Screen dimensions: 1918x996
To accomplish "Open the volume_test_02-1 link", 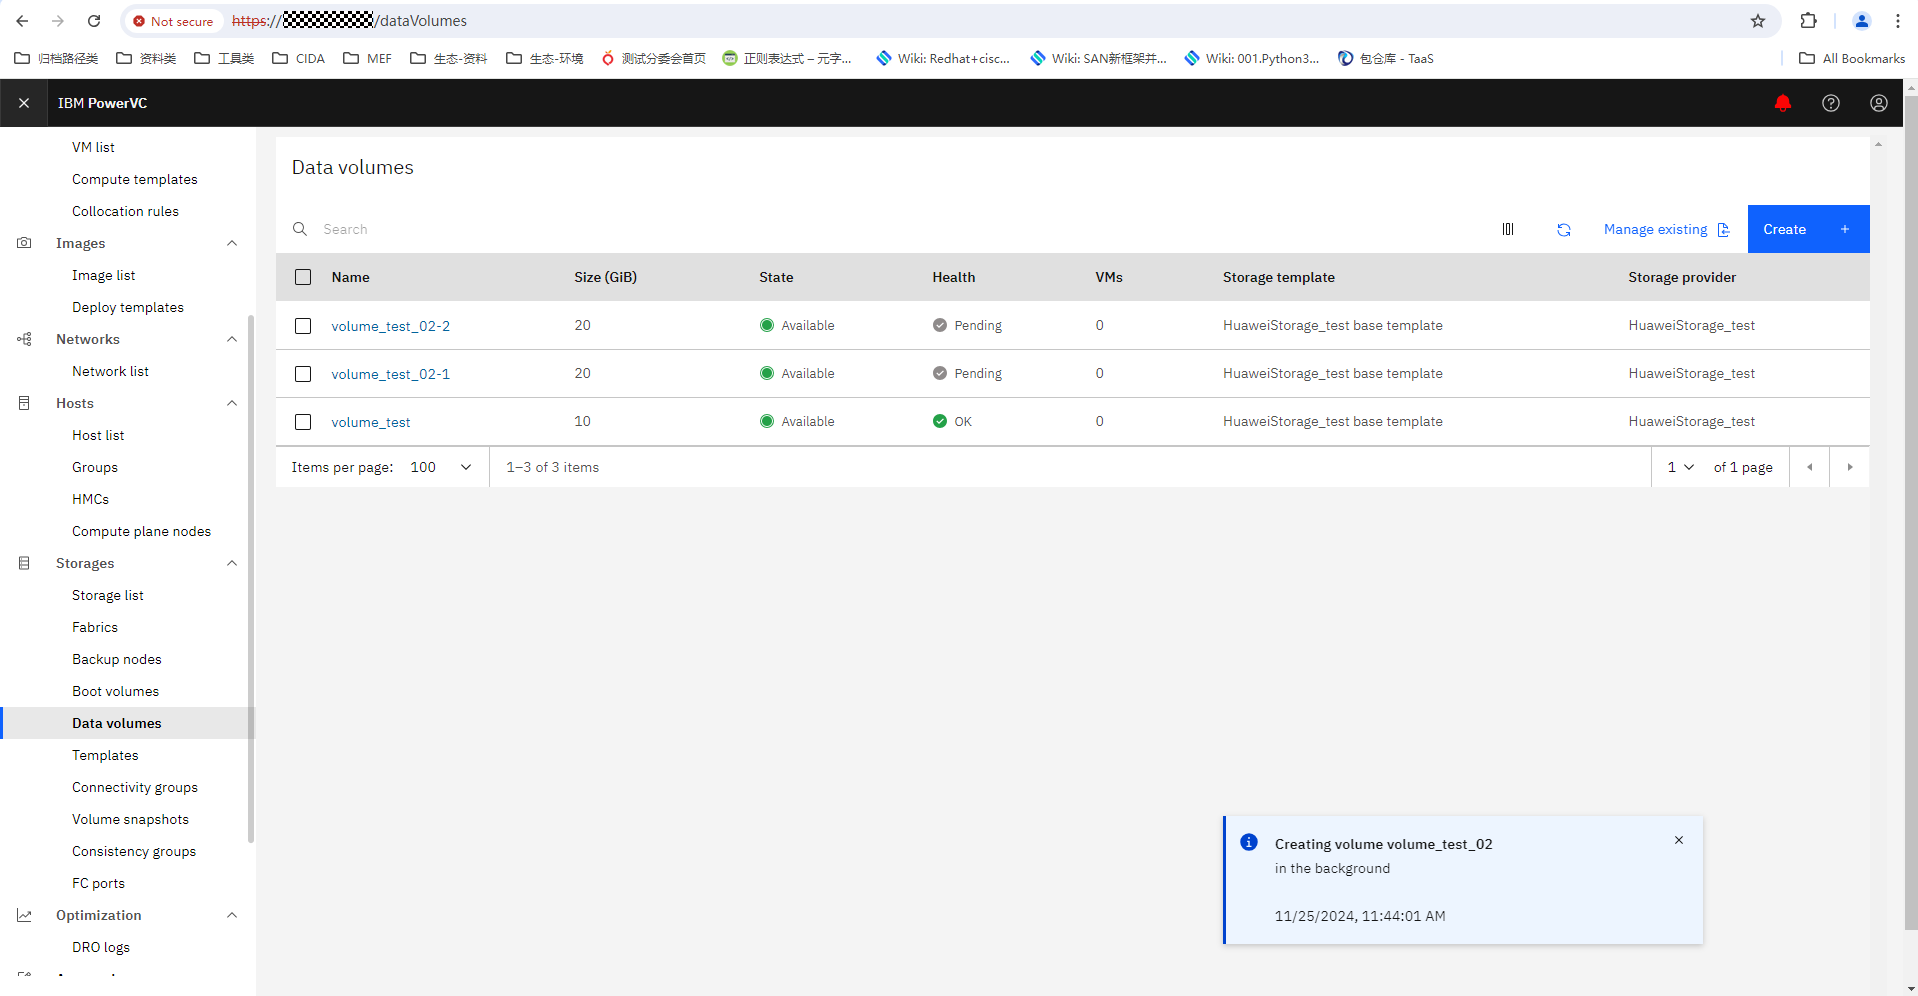I will [x=391, y=374].
